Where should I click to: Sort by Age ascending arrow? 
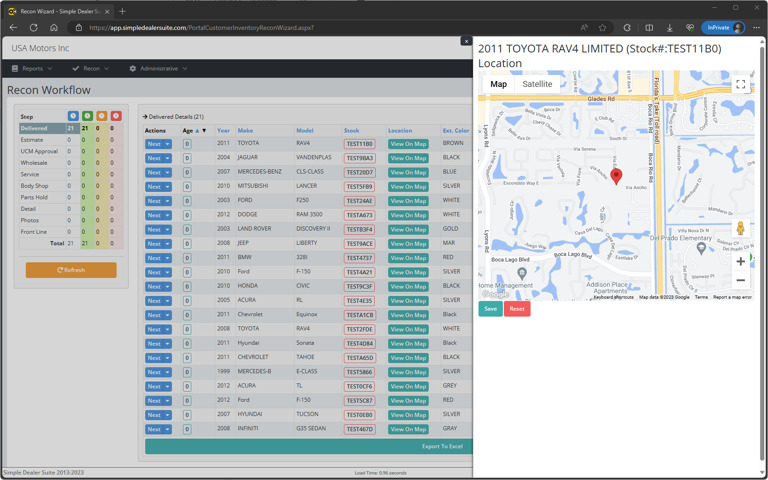click(x=197, y=131)
